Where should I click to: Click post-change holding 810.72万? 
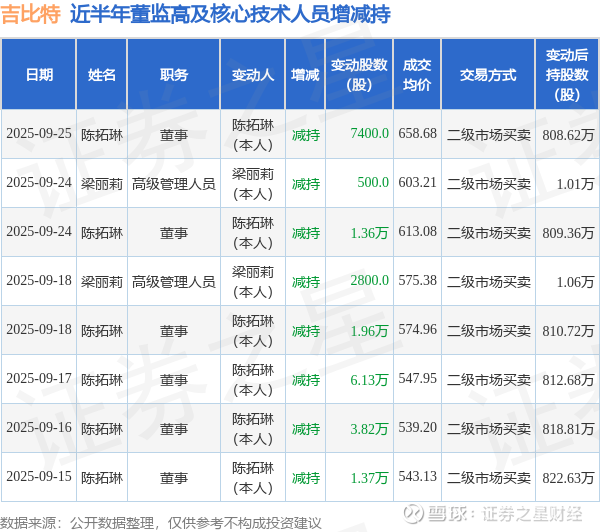click(x=568, y=330)
